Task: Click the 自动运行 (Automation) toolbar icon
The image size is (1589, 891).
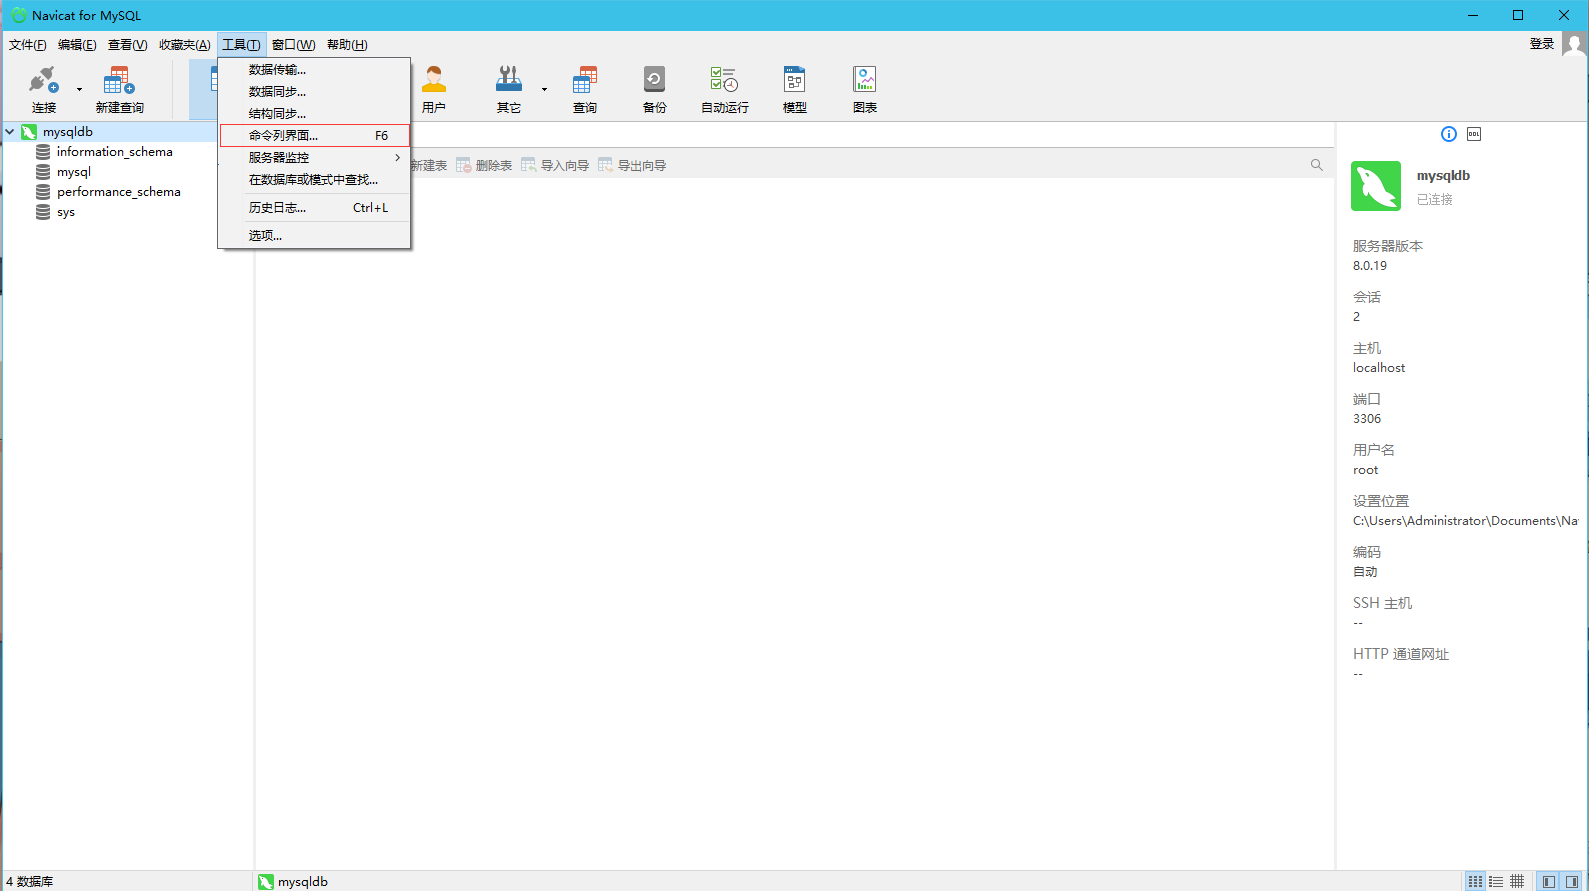Action: coord(724,80)
